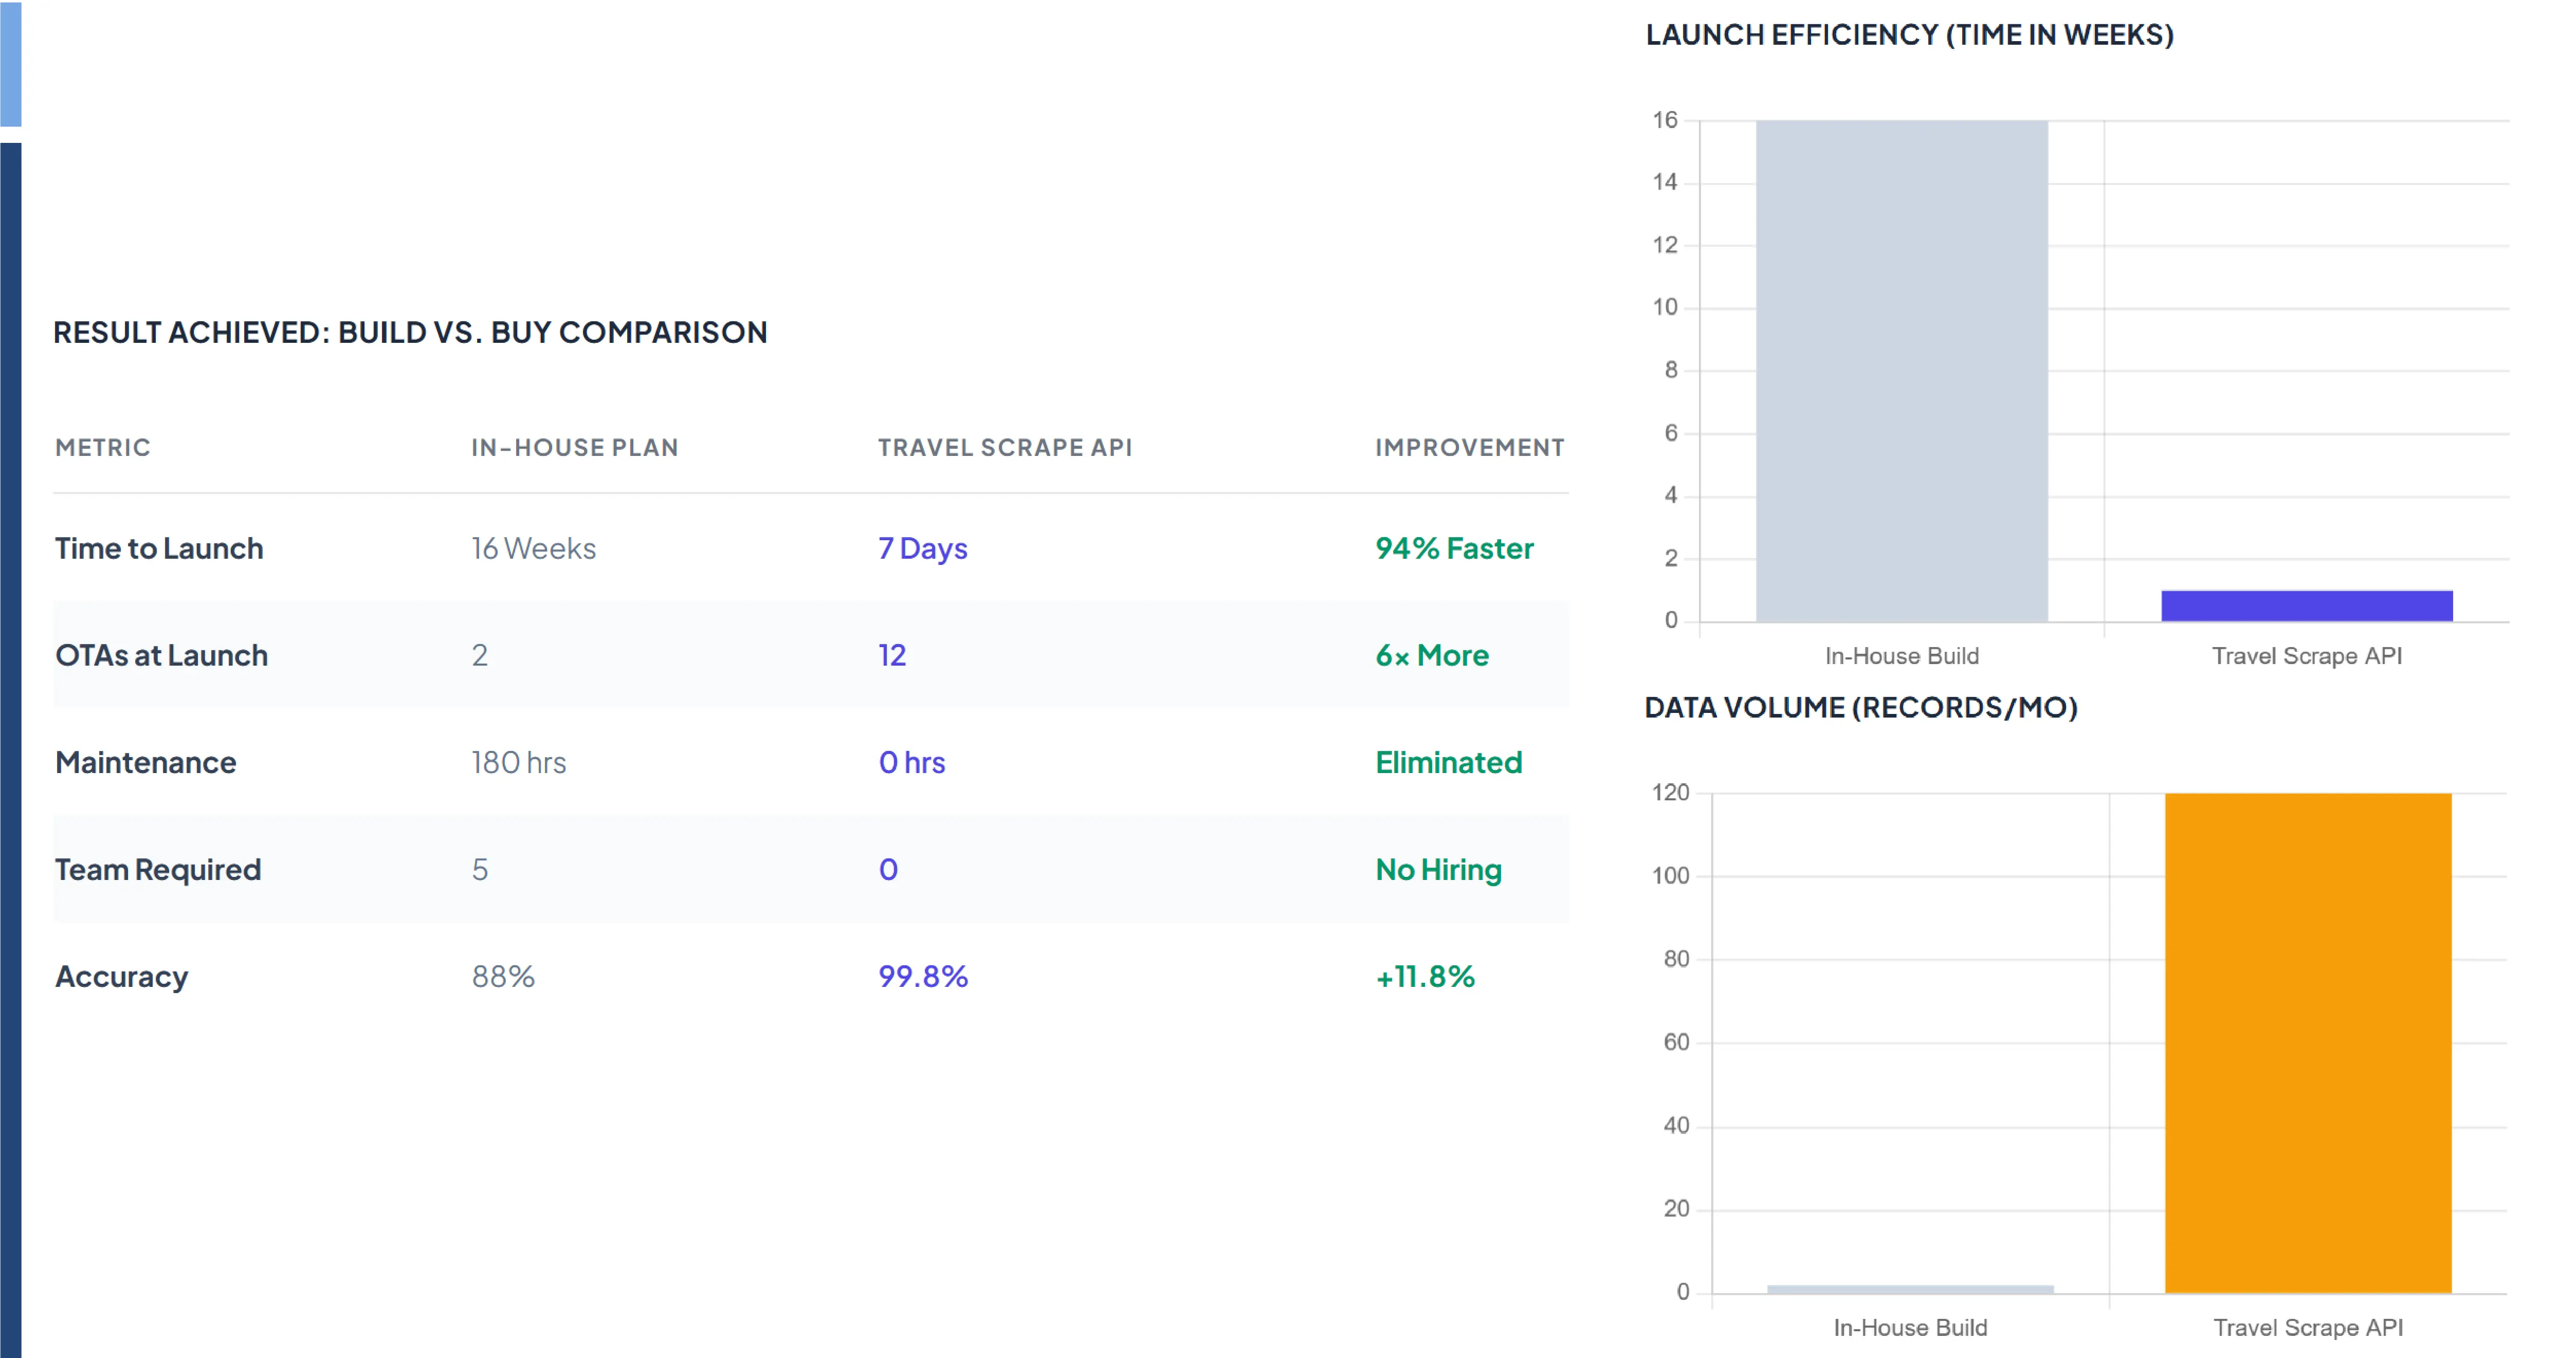The width and height of the screenshot is (2576, 1358).
Task: Click the IMPROVEMENT column header
Action: pyautogui.click(x=1470, y=447)
